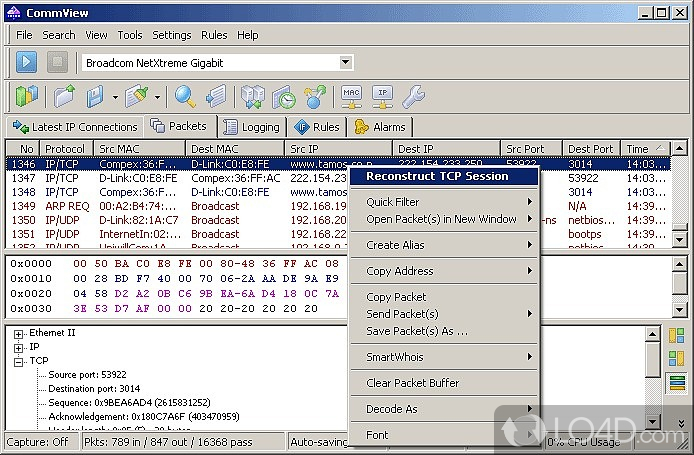This screenshot has width=694, height=455.
Task: Switch to the Logging tab
Action: [251, 127]
